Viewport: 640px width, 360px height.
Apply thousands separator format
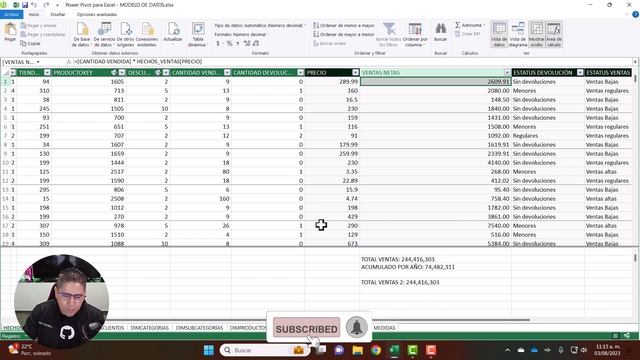(238, 43)
